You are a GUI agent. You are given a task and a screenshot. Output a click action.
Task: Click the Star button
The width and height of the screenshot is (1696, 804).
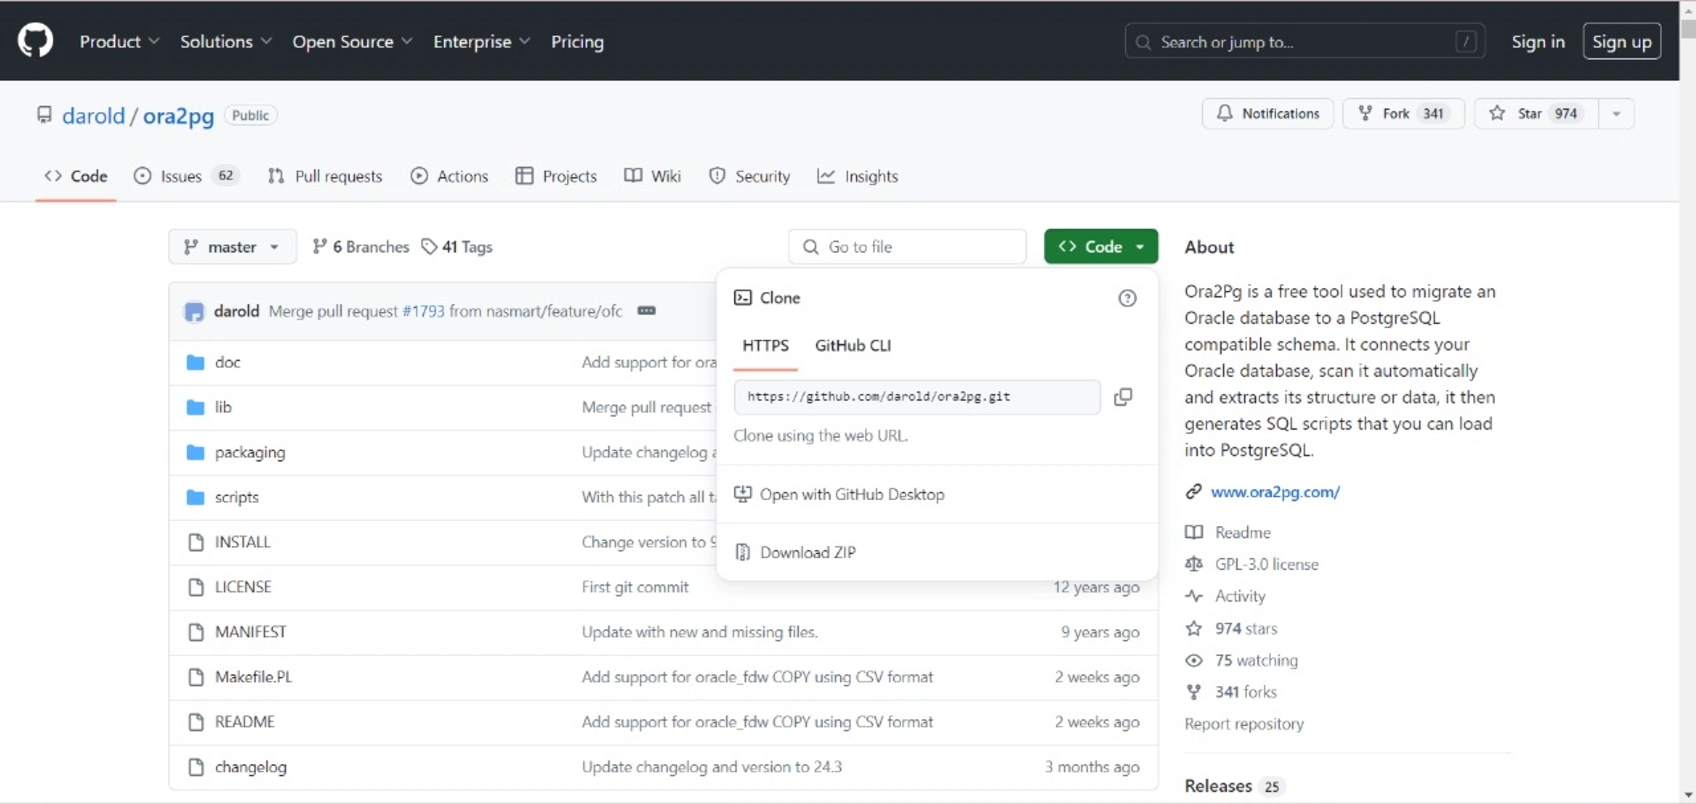pos(1536,113)
